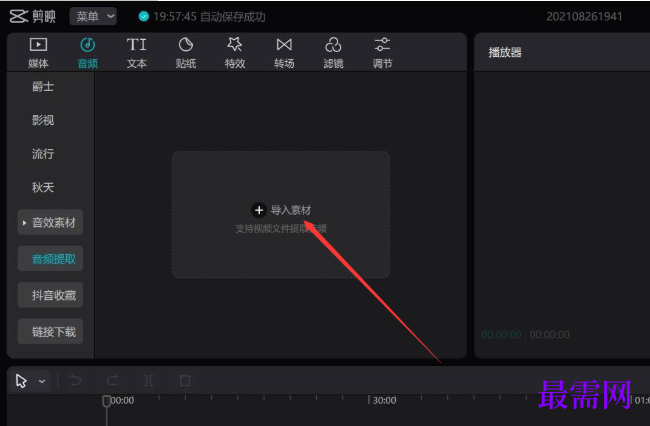
Task: Click the 30:00 timeline ruler mark
Action: (x=384, y=400)
